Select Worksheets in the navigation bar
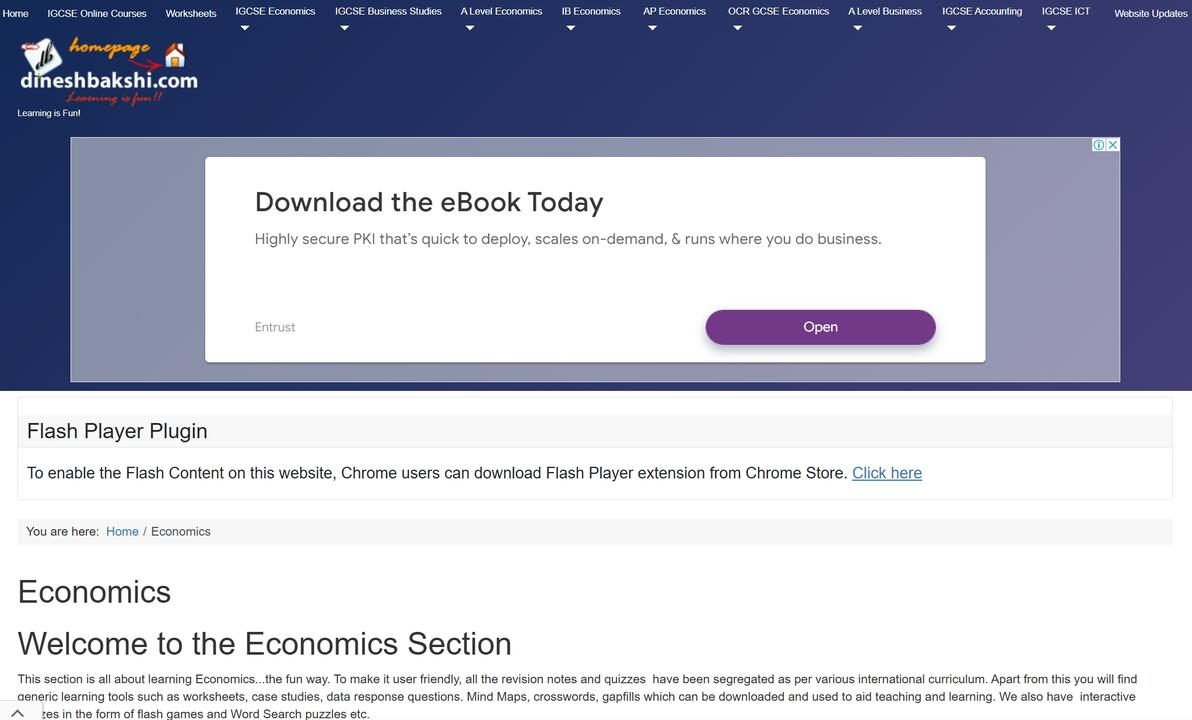Screen dimensions: 1192x720 click(191, 13)
